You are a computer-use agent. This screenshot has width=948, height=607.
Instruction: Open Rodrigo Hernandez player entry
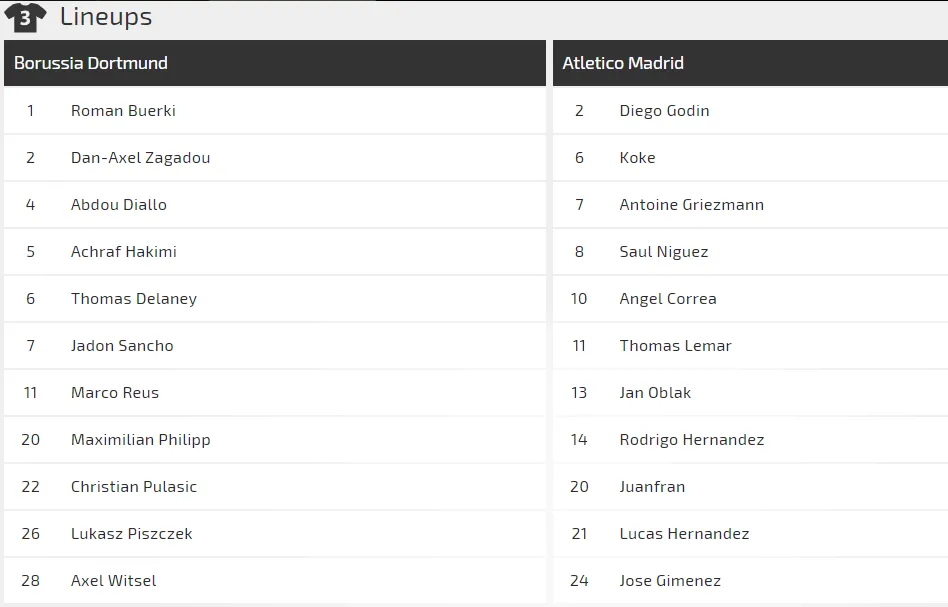[x=692, y=440]
